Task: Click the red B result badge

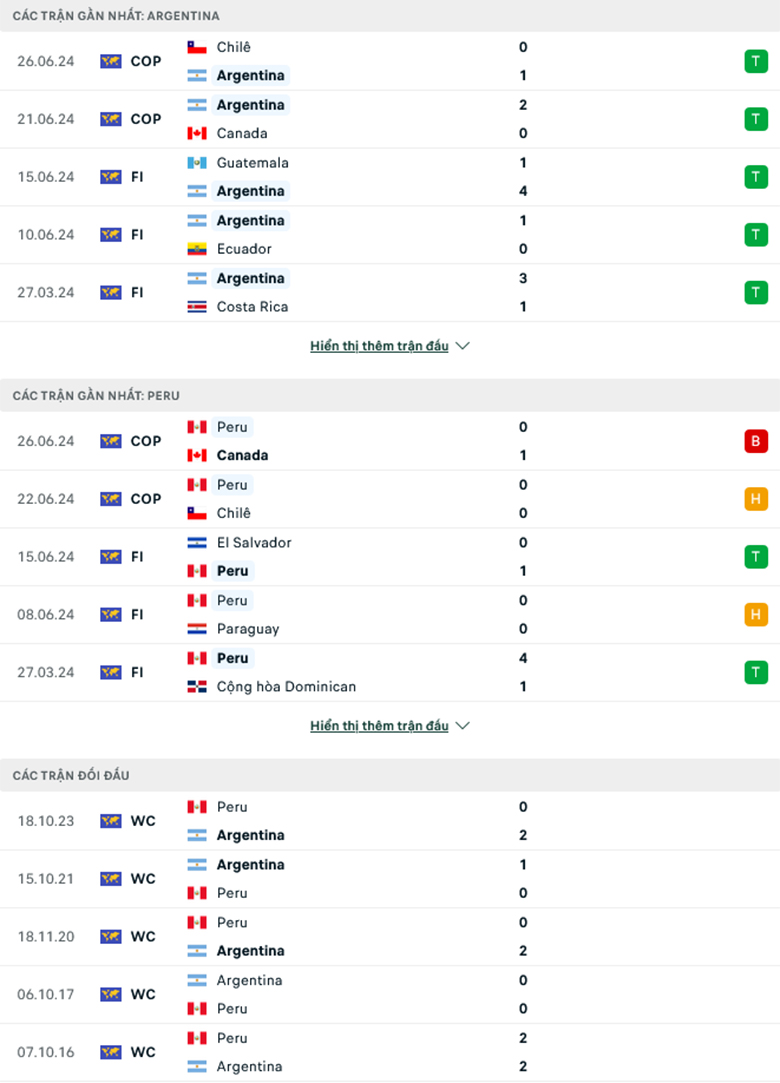Action: (756, 441)
